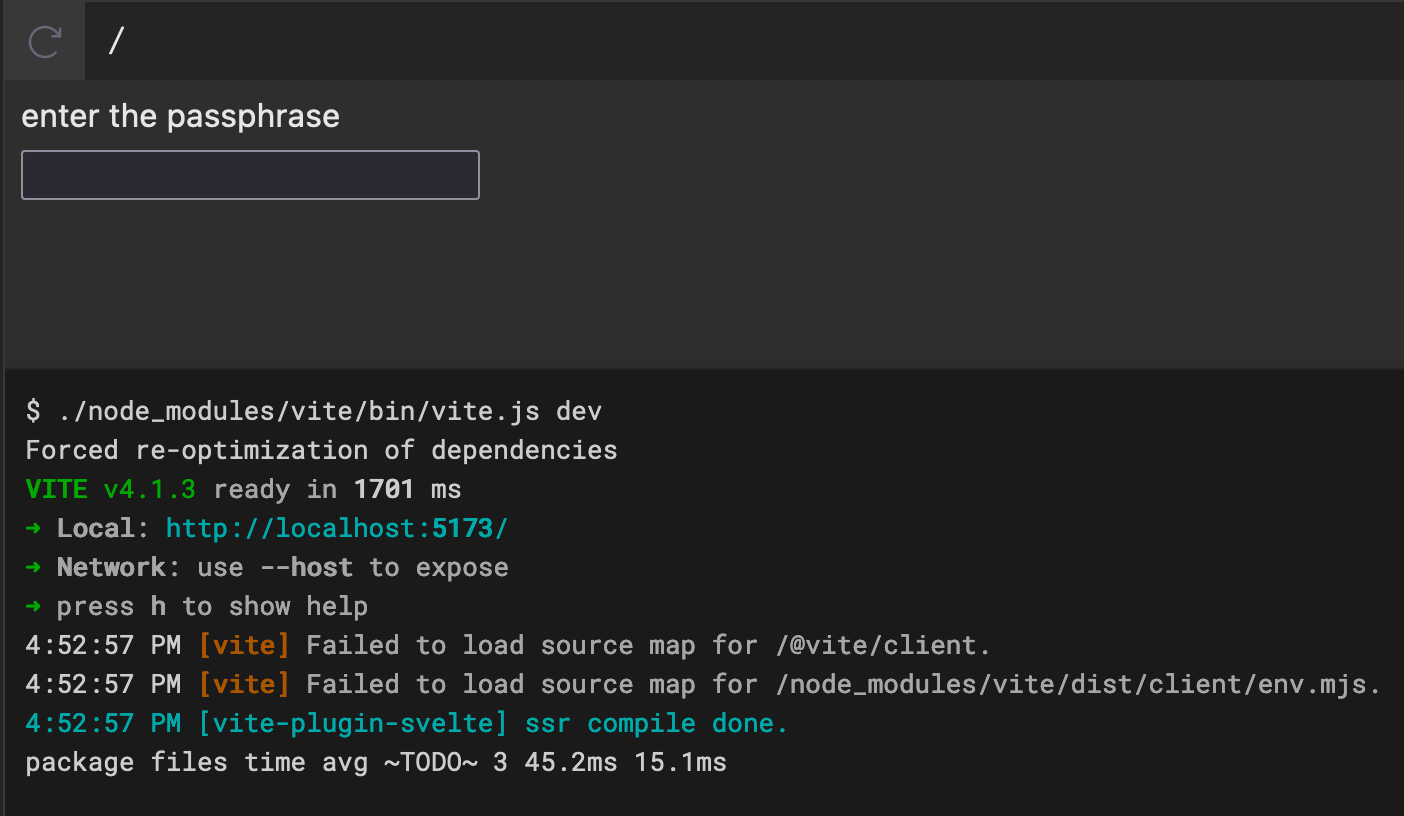Click the source map error for /@vite/client

click(x=508, y=645)
